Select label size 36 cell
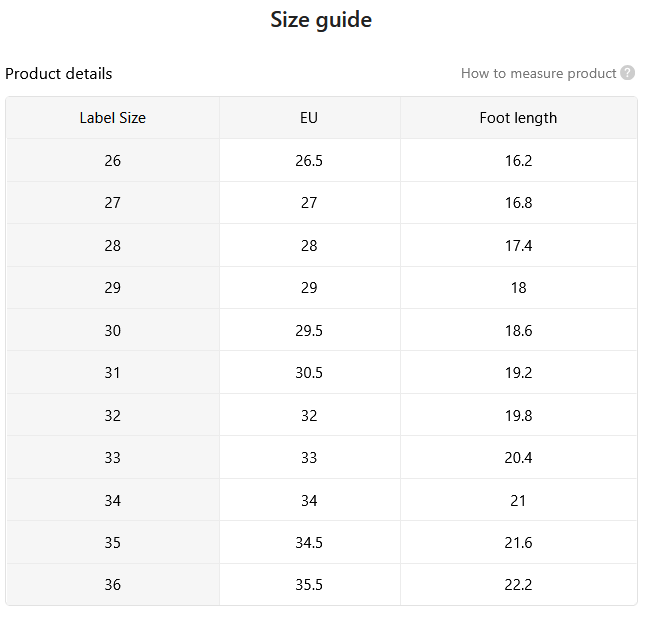The width and height of the screenshot is (646, 618). click(x=112, y=584)
